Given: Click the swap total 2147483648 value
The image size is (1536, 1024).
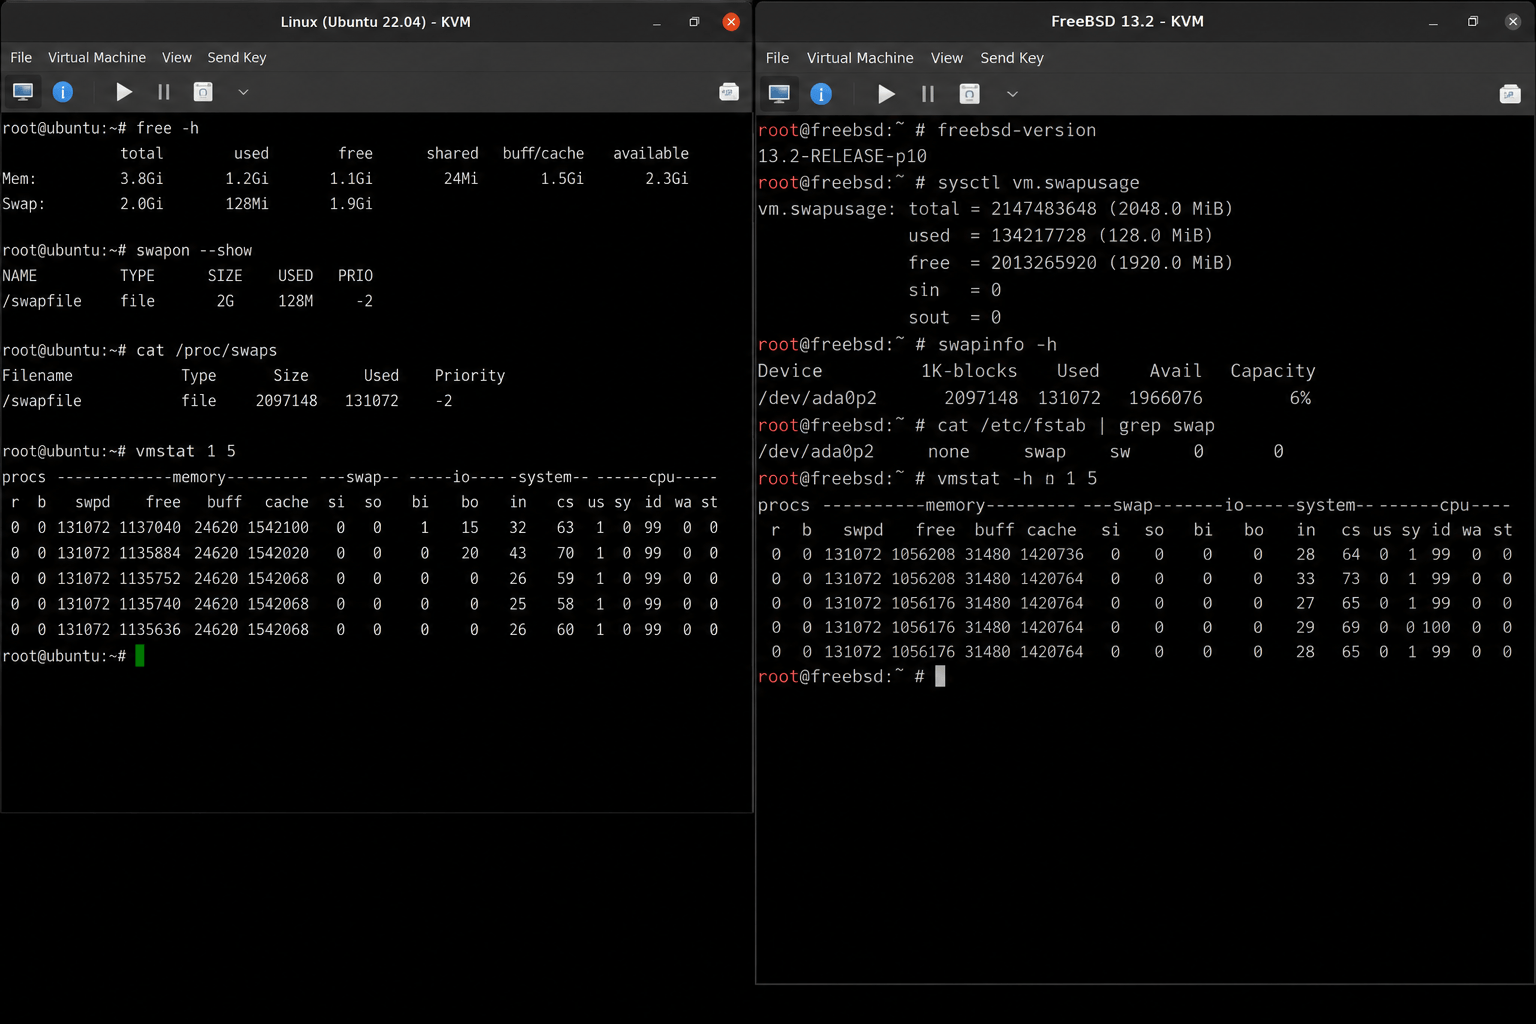Looking at the screenshot, I should tap(1043, 208).
